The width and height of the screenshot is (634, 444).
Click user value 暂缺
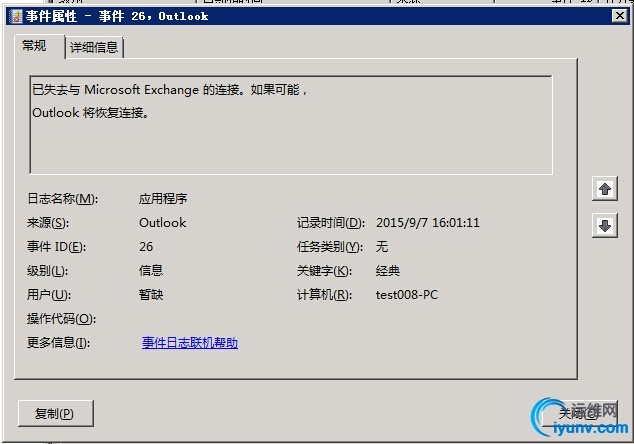click(151, 294)
